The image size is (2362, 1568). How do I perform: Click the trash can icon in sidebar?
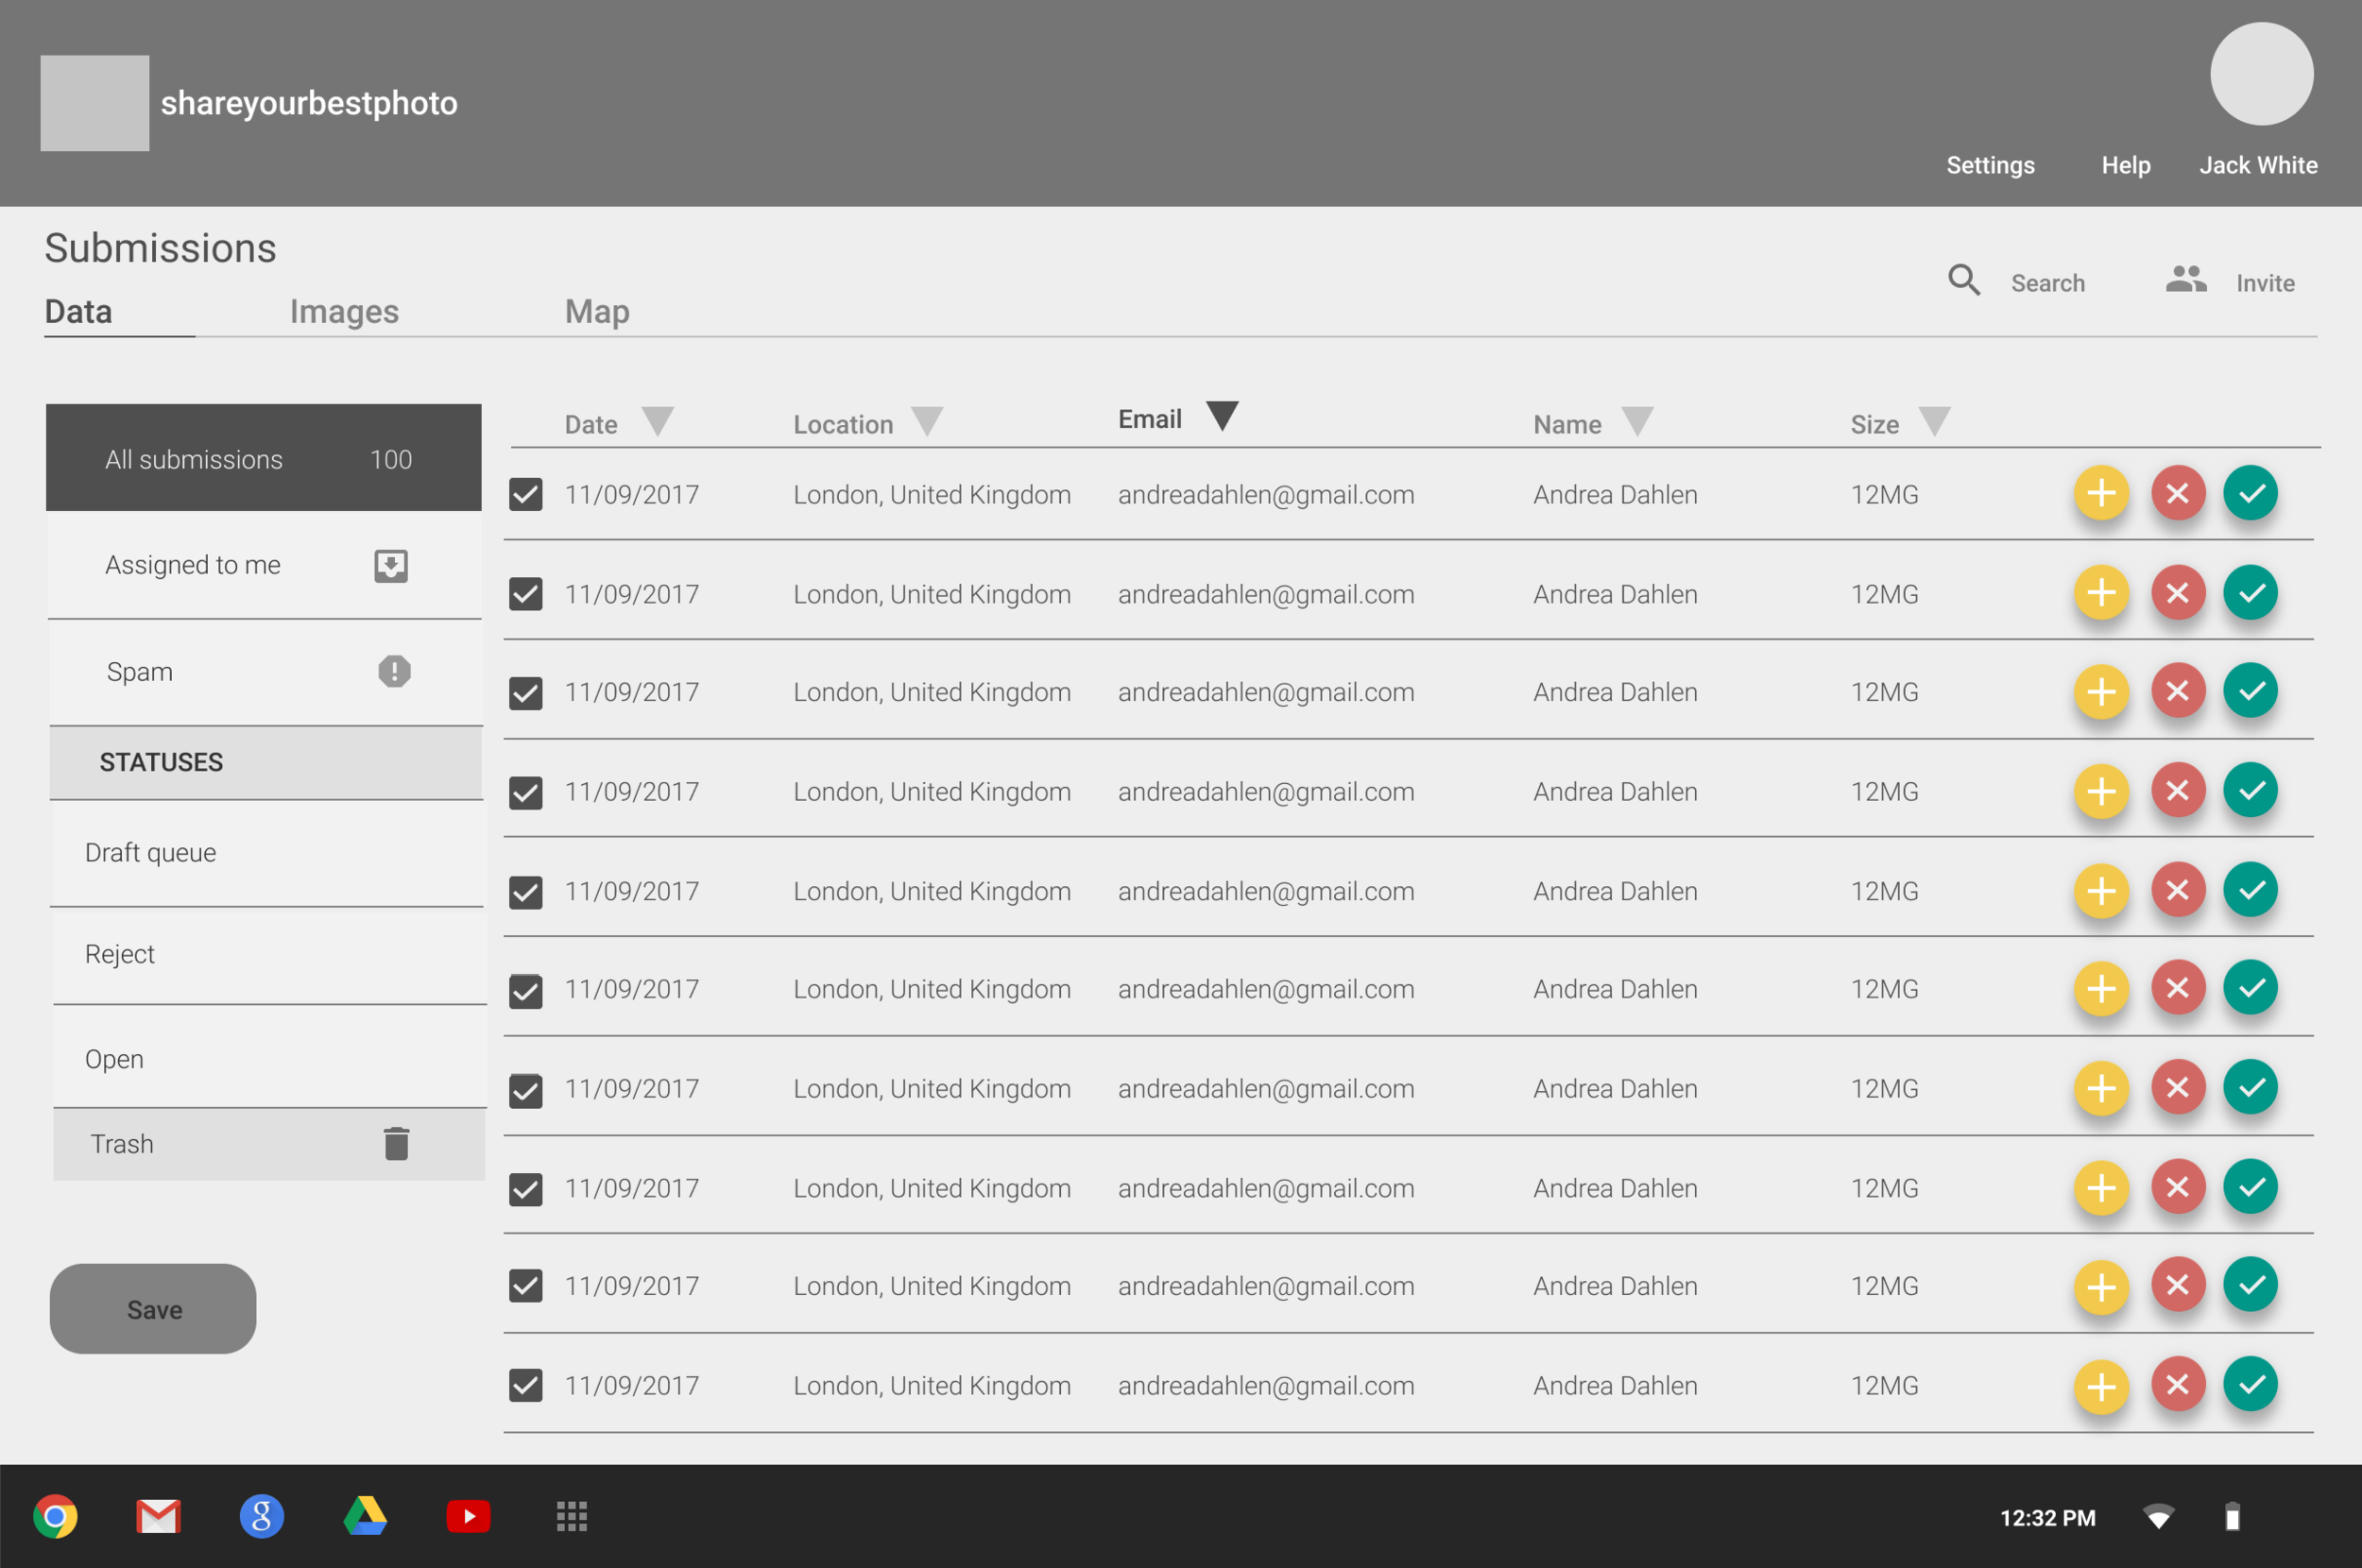(396, 1144)
